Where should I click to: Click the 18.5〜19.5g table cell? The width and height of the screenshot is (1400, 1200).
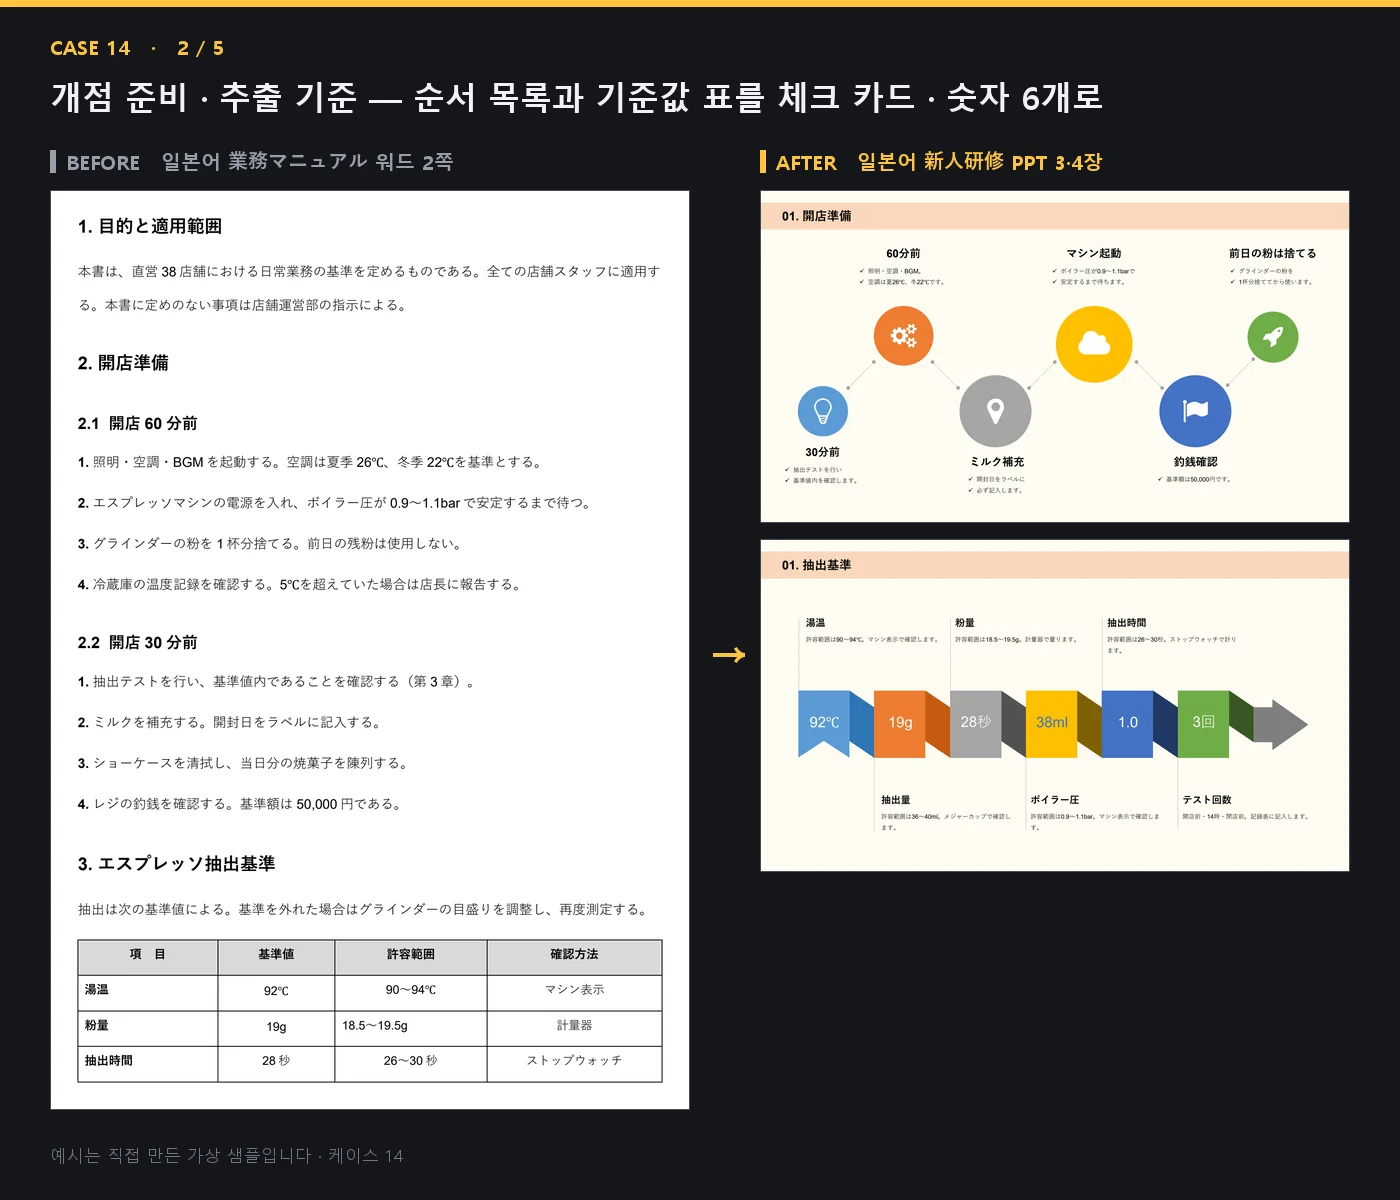(411, 1026)
